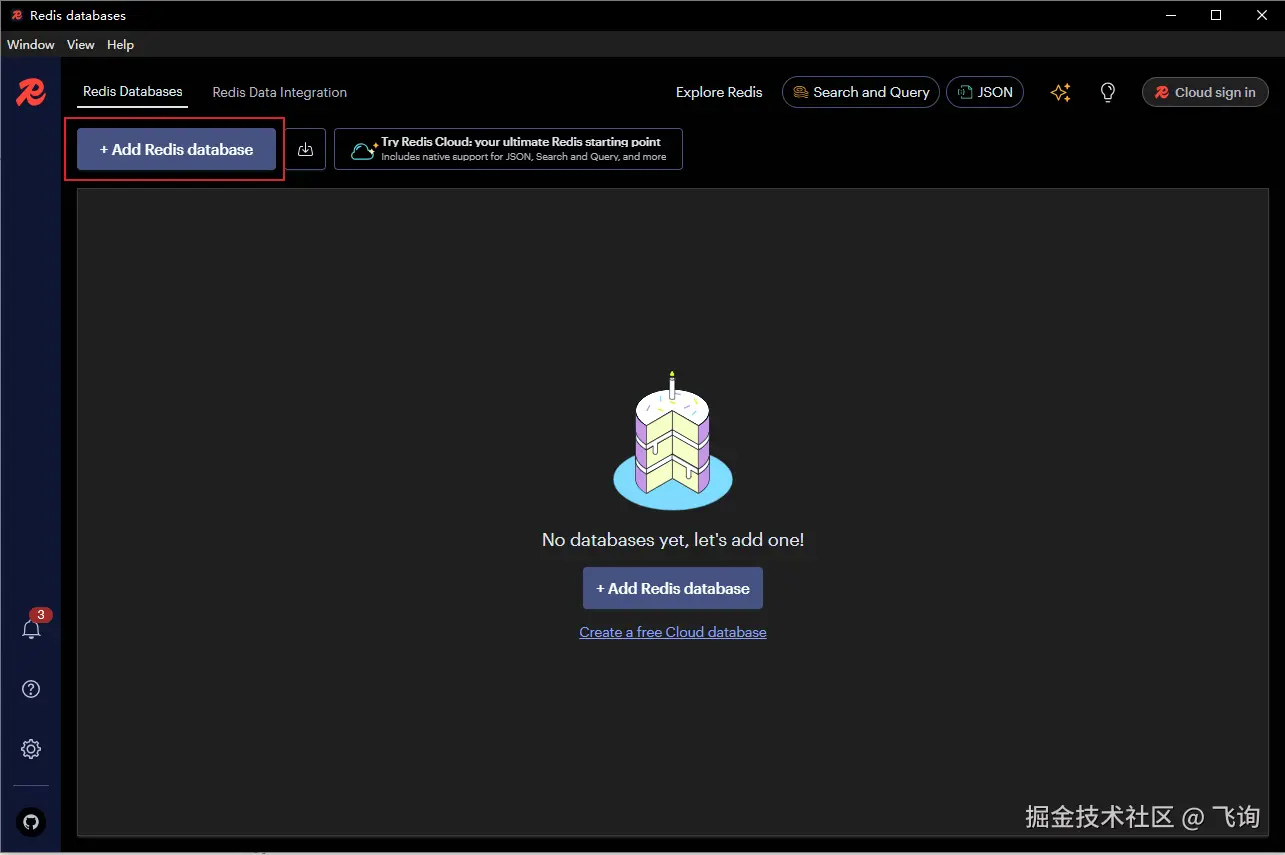Open the Try Redis Cloud banner

pos(508,149)
